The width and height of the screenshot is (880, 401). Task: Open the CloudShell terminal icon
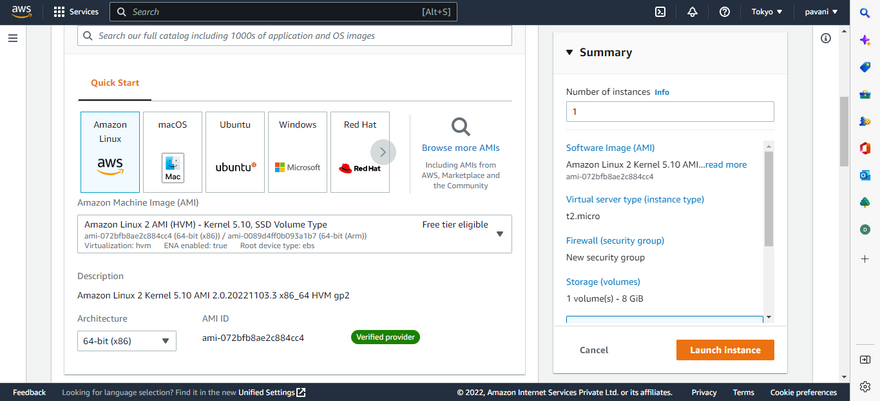click(x=660, y=12)
